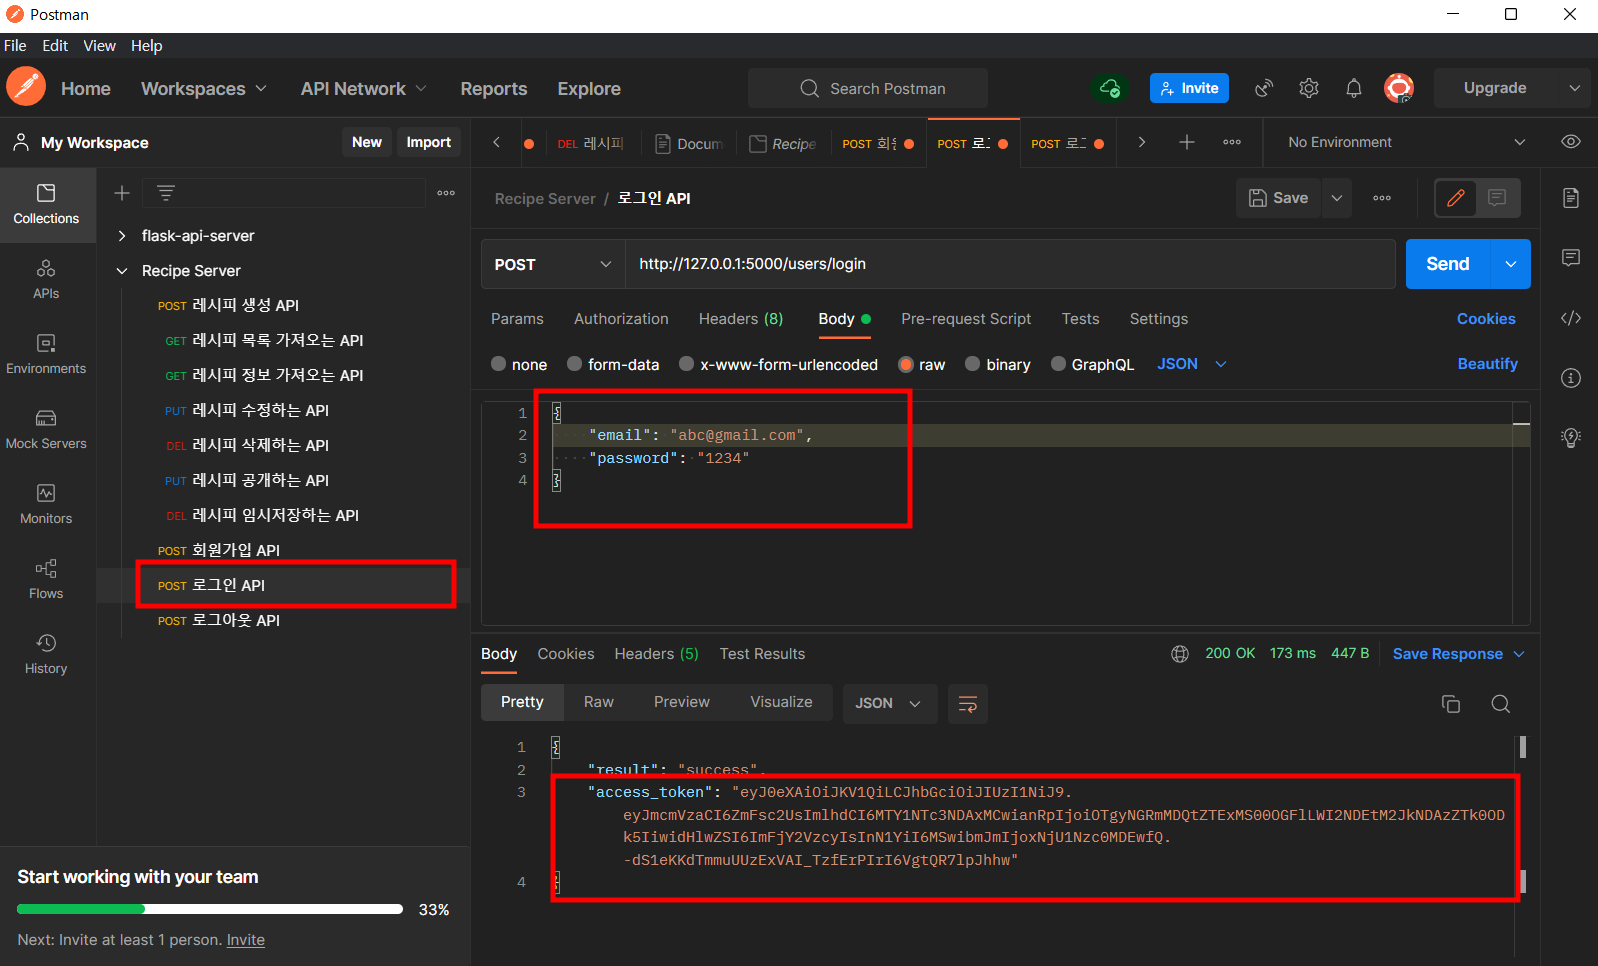
Task: Open the Mock Servers sidebar panel
Action: [46, 429]
